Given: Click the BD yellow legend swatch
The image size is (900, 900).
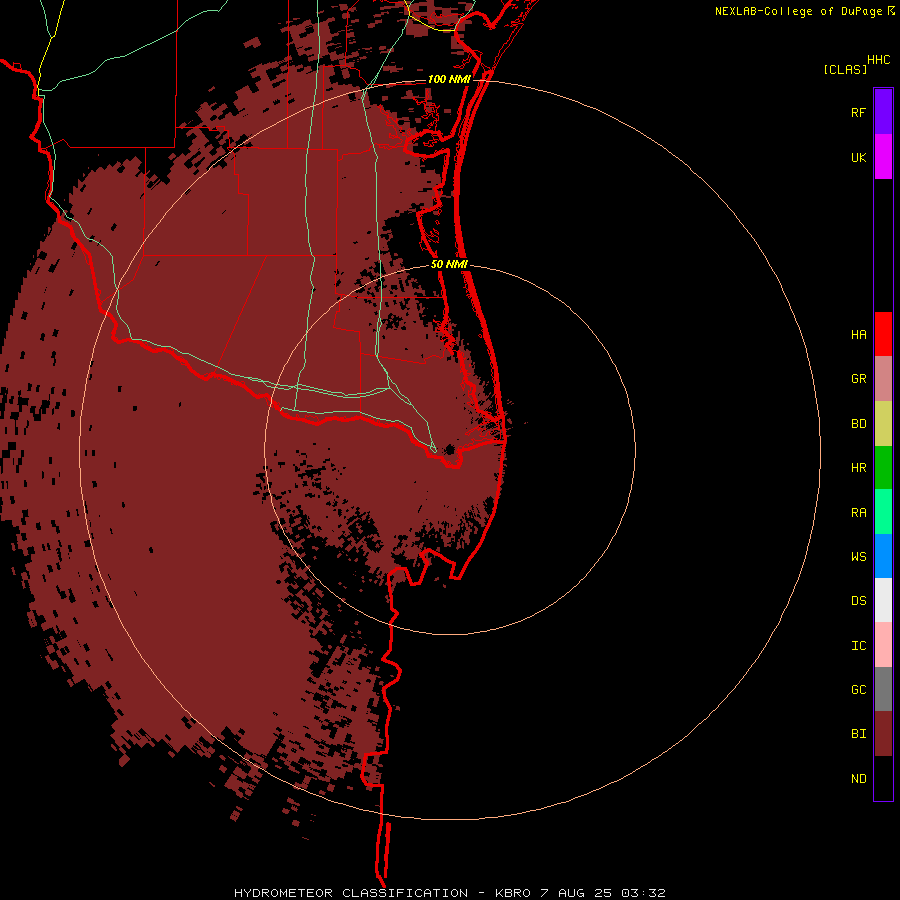Looking at the screenshot, I should [x=883, y=423].
